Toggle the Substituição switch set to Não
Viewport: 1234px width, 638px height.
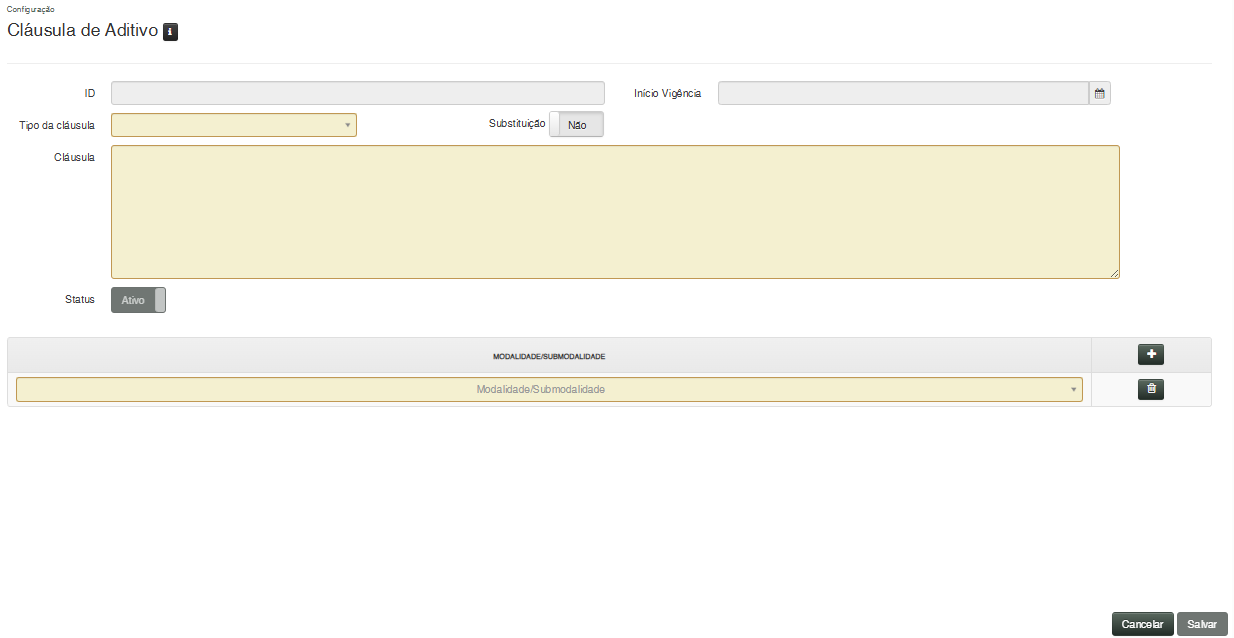(577, 125)
